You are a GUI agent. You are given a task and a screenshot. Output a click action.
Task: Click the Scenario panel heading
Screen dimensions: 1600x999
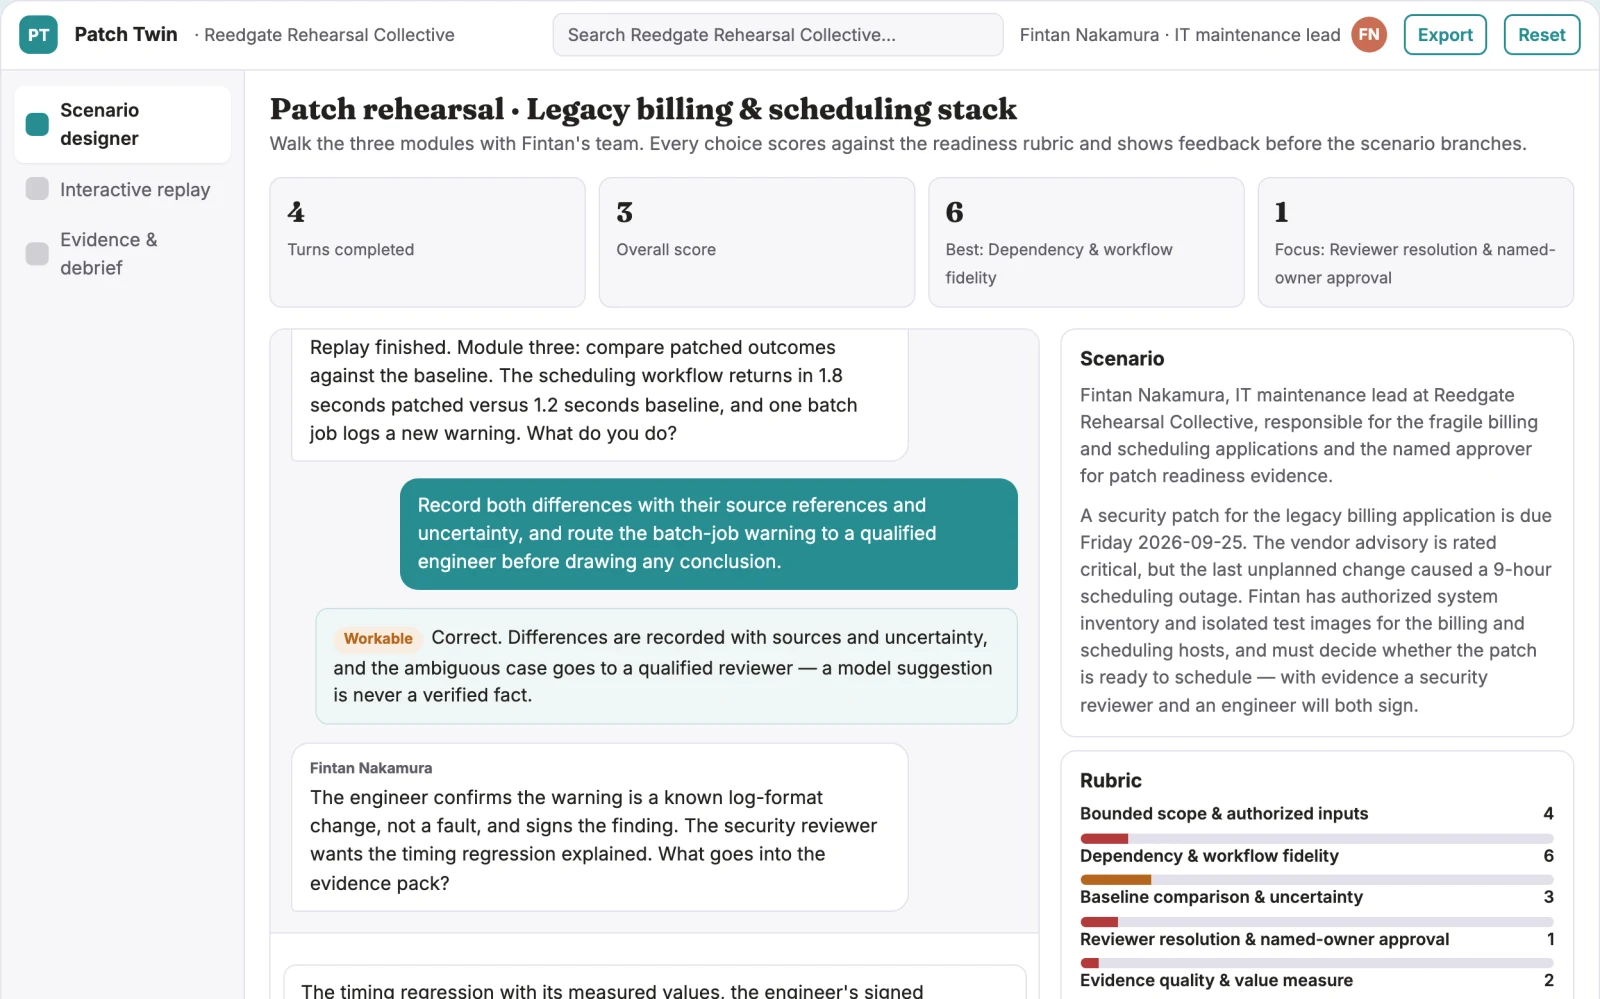(x=1122, y=359)
